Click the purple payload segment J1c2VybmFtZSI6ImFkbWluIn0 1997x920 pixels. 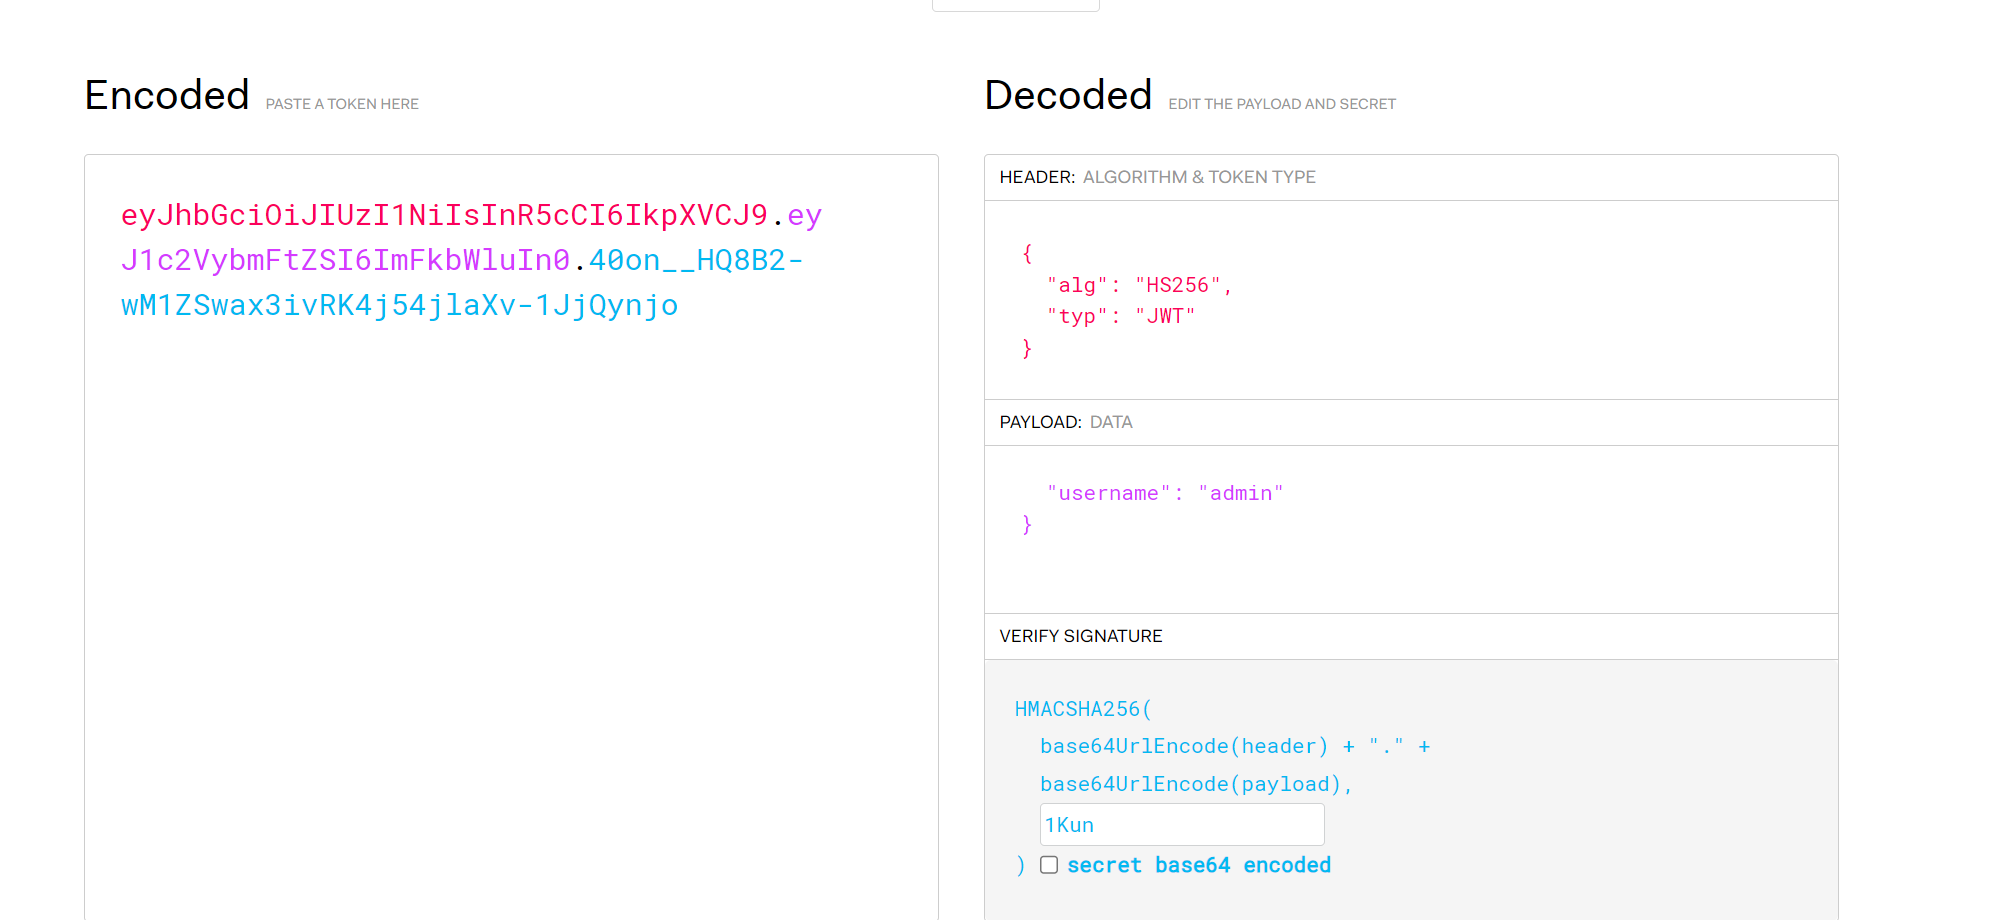[345, 260]
